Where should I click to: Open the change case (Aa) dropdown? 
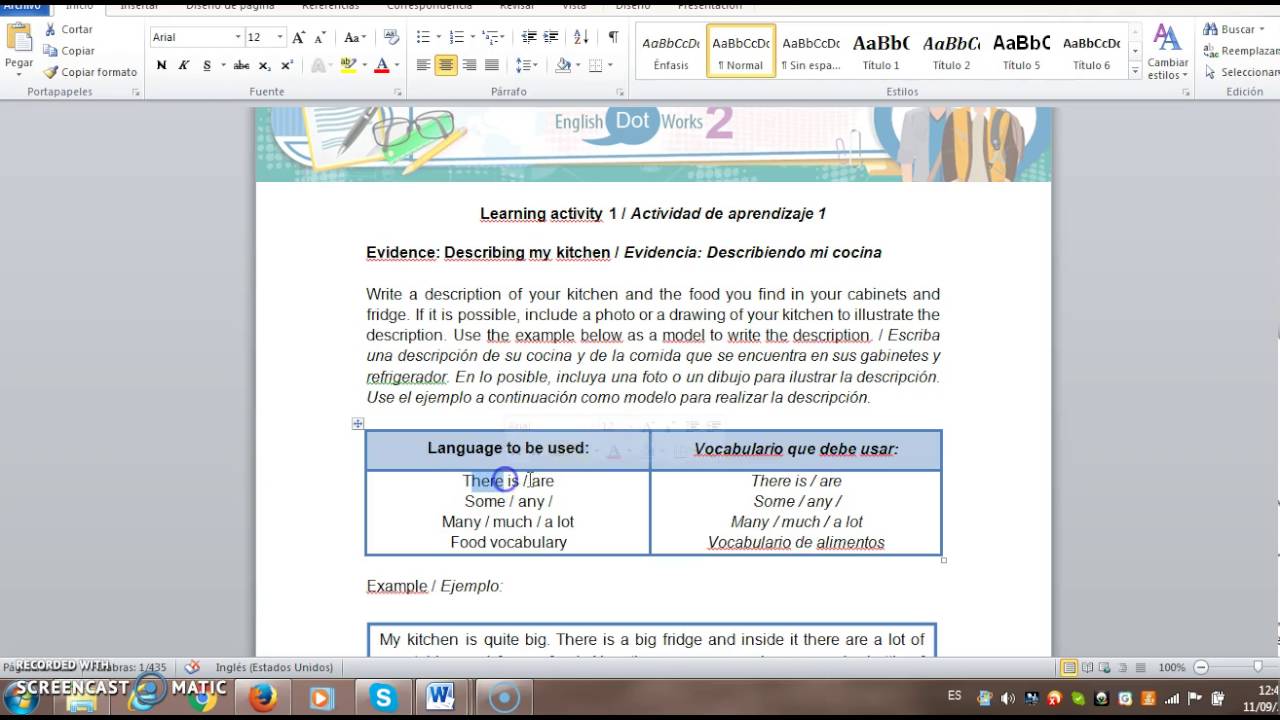354,37
